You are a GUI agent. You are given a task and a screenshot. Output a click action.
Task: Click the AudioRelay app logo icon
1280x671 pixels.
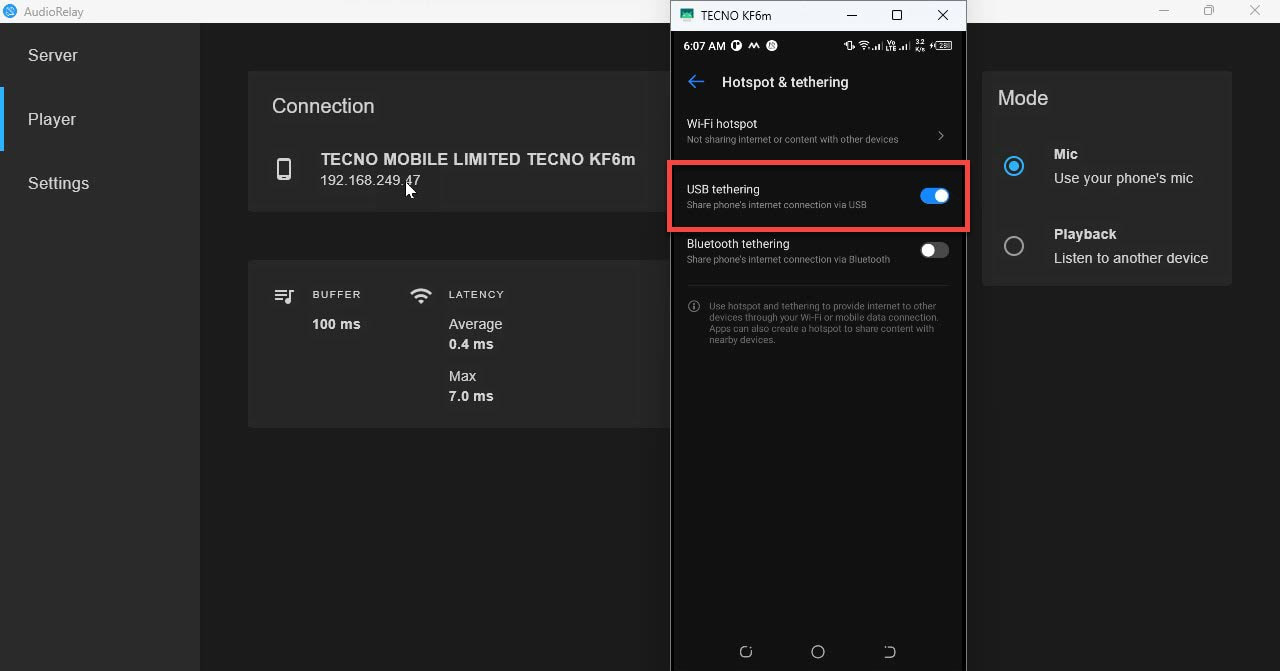pos(10,11)
